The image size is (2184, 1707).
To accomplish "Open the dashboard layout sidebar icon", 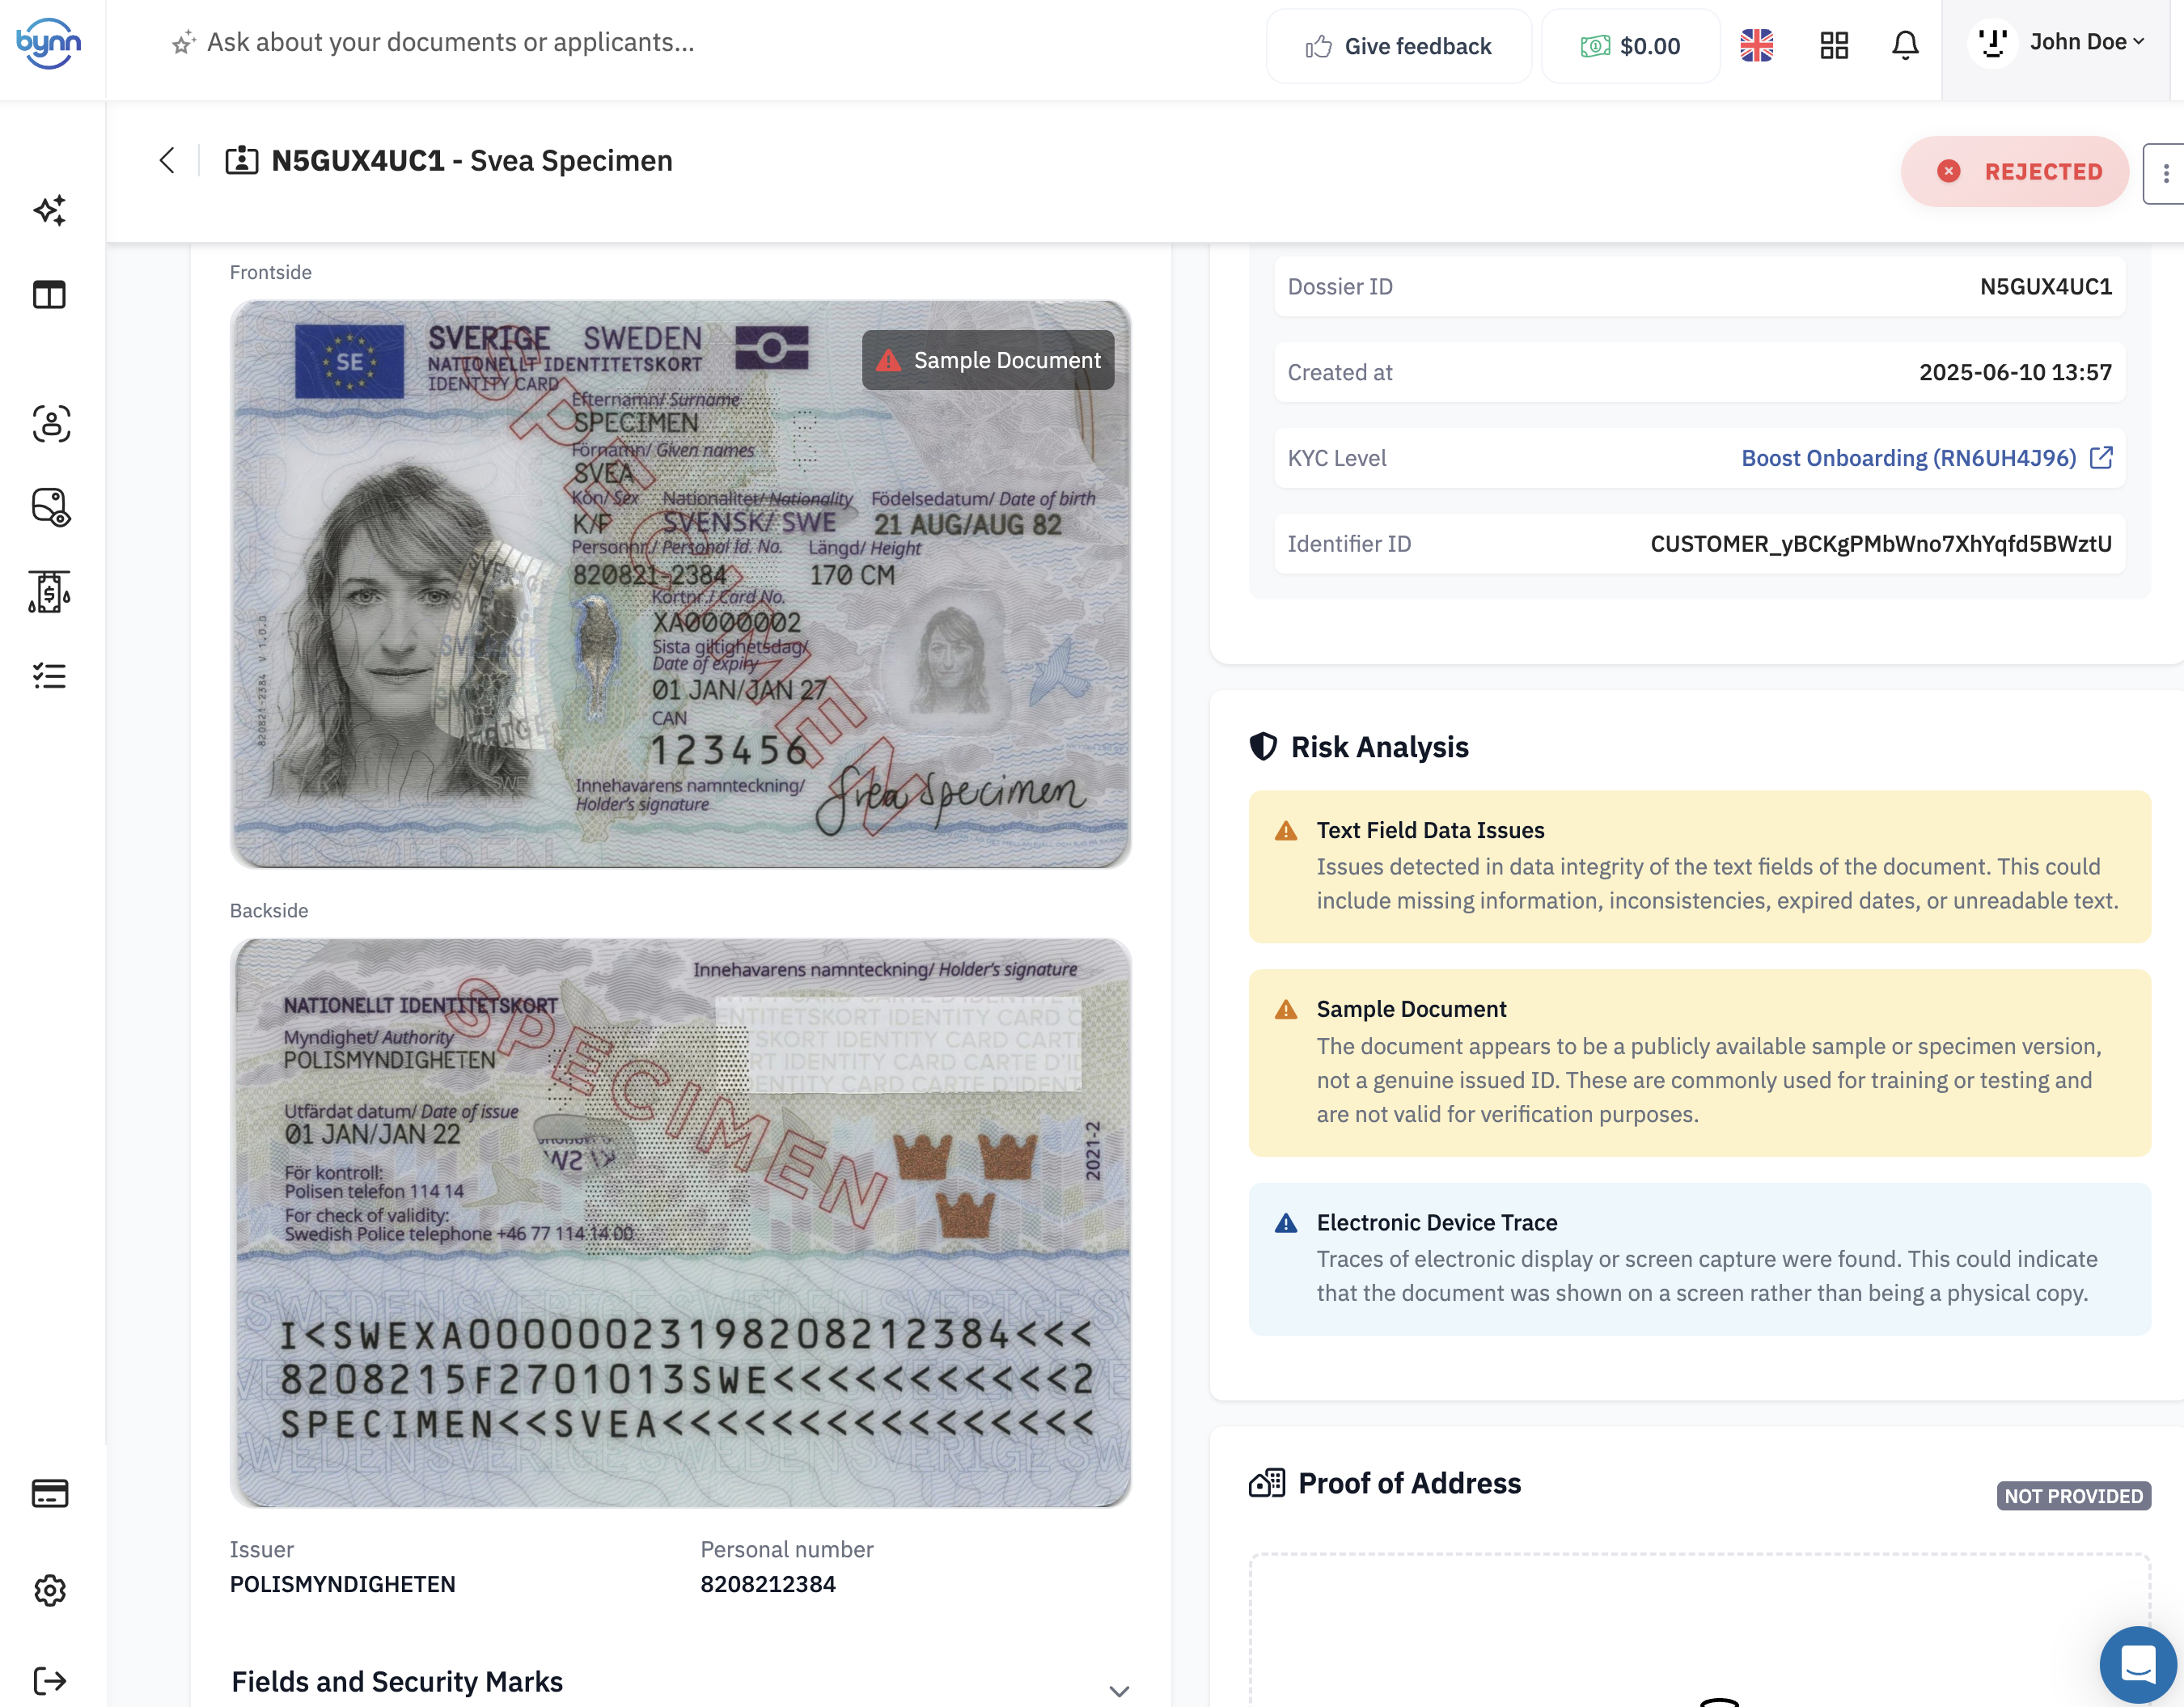I will coord(50,295).
